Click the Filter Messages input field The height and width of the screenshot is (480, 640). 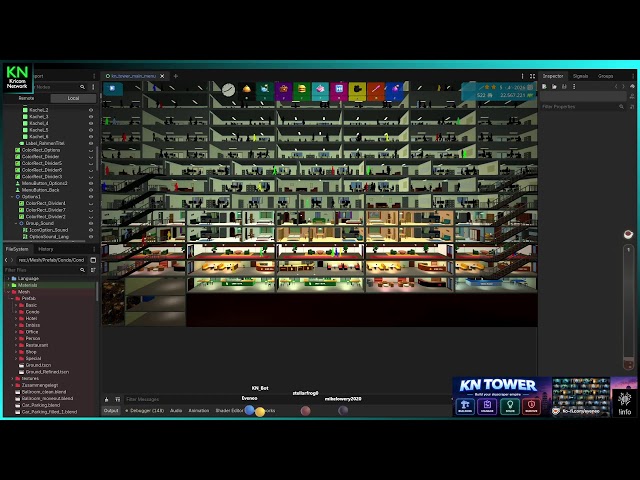[286, 399]
